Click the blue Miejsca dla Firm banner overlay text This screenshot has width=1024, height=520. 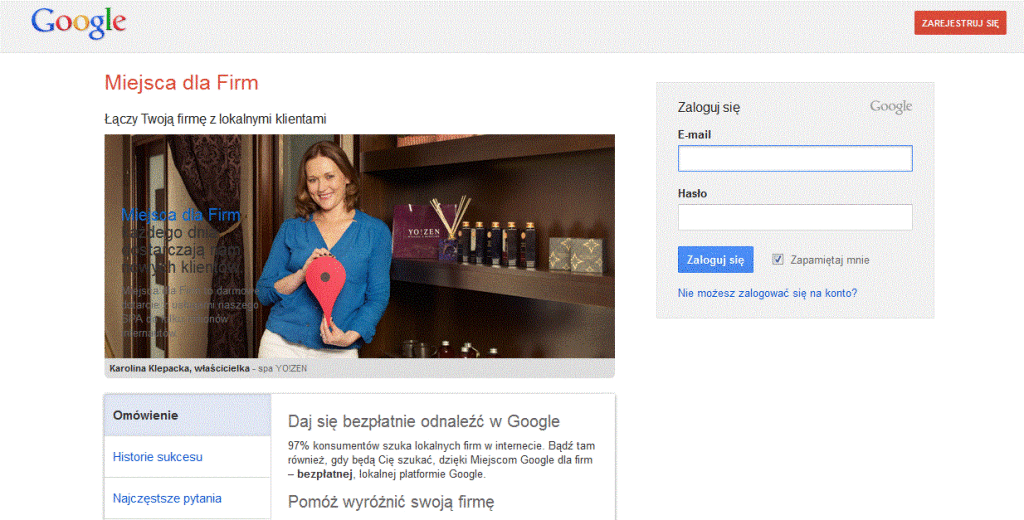coord(180,214)
